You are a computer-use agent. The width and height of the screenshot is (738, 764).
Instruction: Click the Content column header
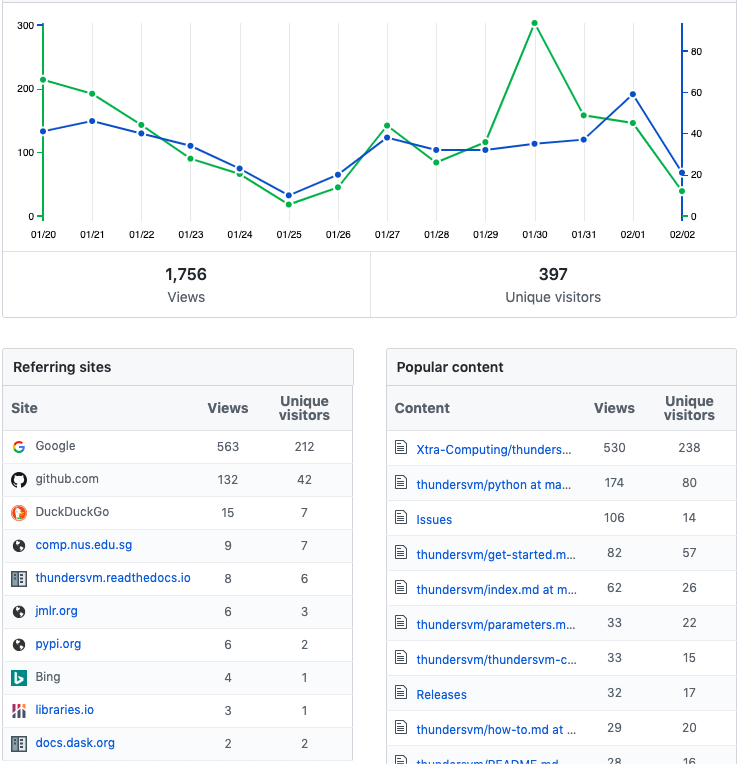[x=422, y=408]
